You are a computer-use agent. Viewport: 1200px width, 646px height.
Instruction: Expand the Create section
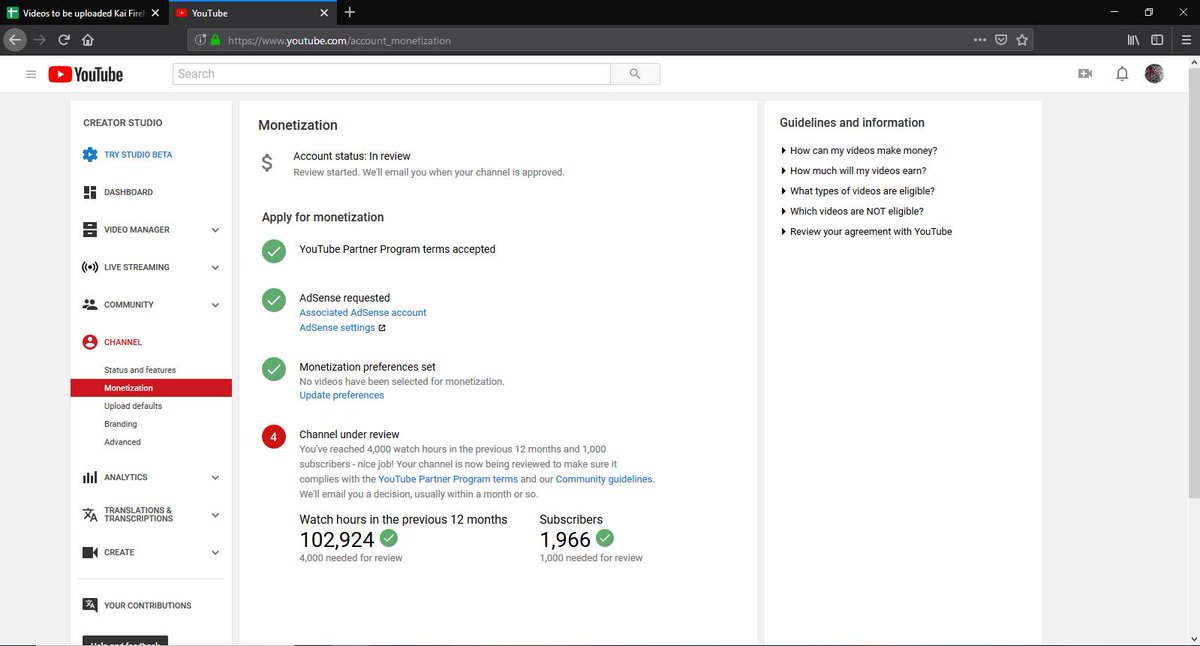tap(215, 552)
